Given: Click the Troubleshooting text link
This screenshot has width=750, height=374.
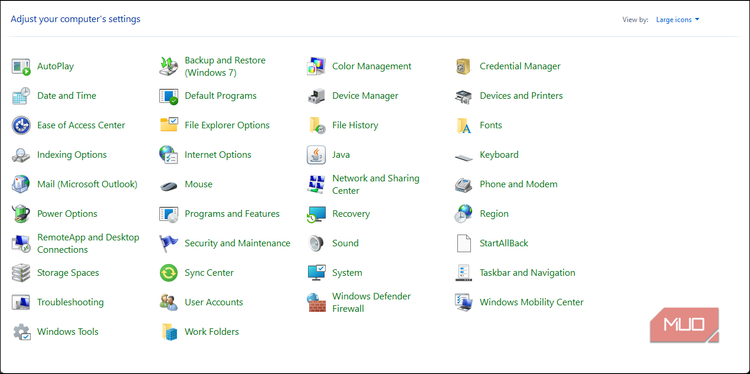Looking at the screenshot, I should [70, 302].
